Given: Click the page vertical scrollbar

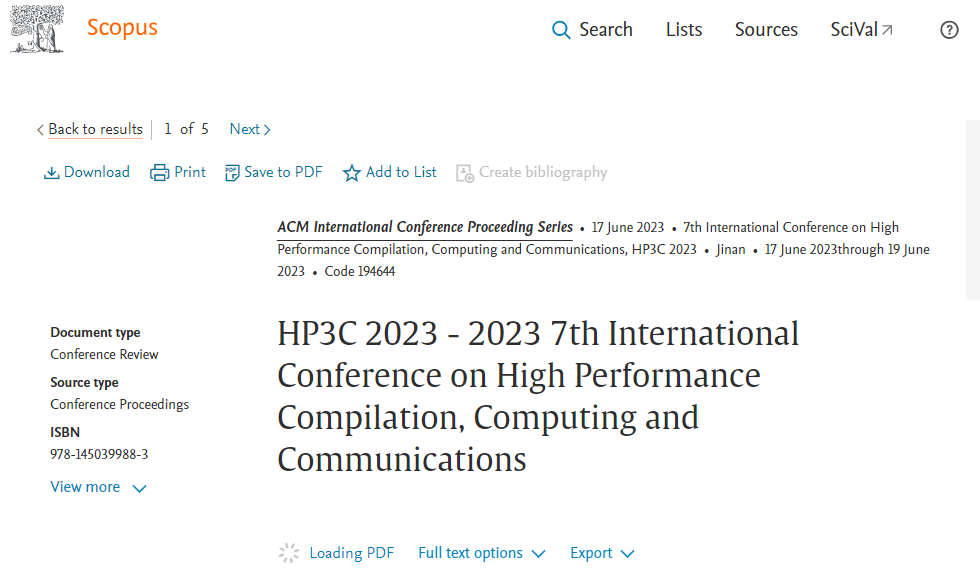Looking at the screenshot, I should coord(972,210).
